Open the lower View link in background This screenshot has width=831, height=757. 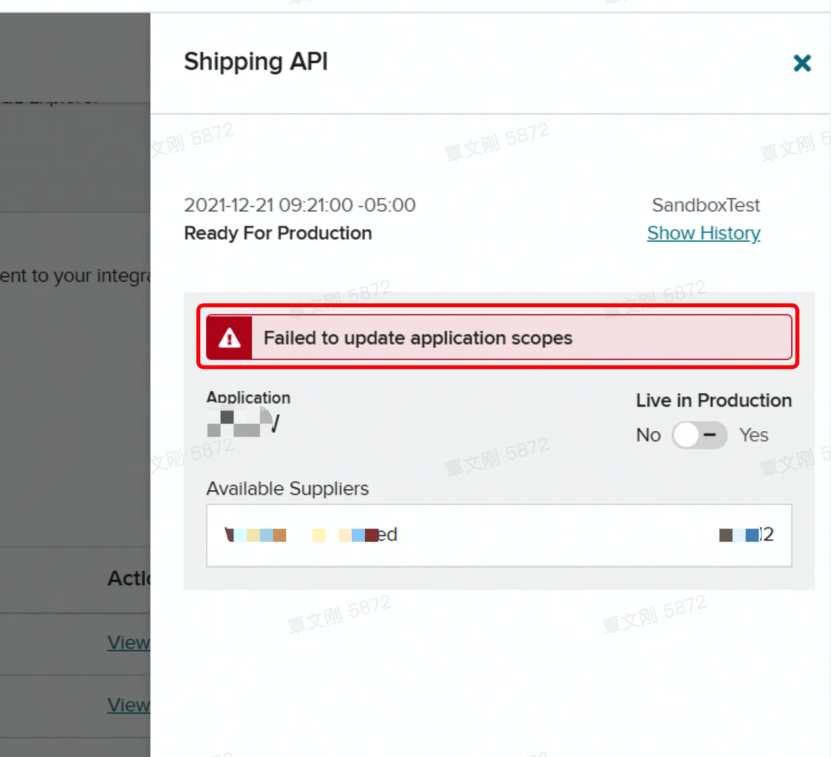pyautogui.click(x=129, y=705)
